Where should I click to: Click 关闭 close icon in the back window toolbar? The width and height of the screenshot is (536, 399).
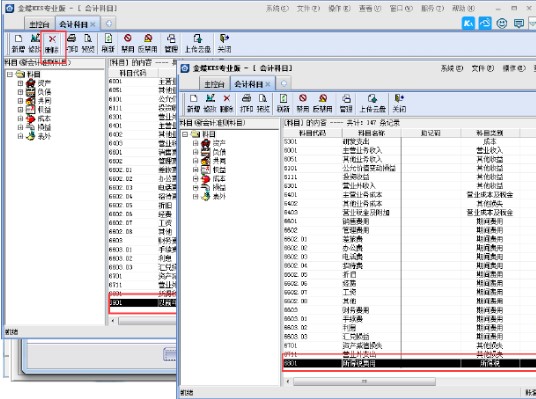[224, 44]
